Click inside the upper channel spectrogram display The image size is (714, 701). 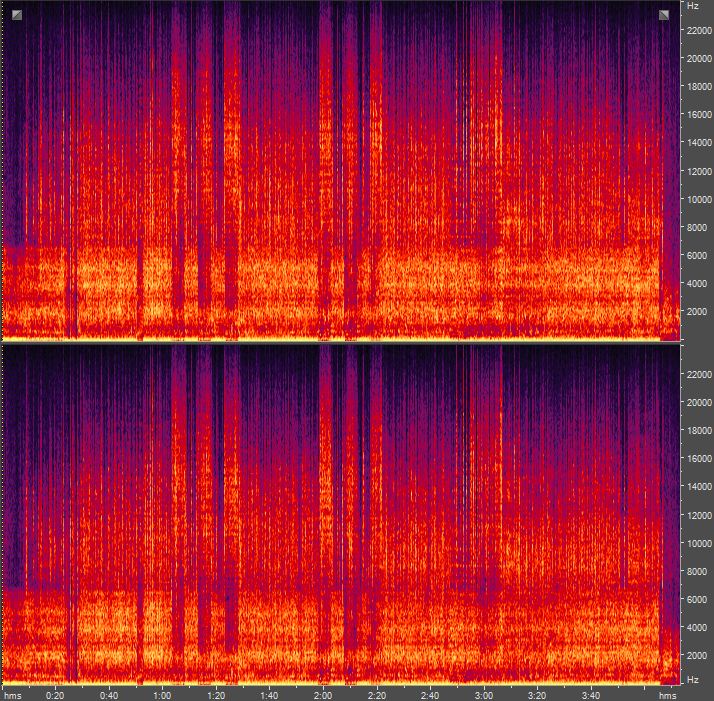(342, 170)
